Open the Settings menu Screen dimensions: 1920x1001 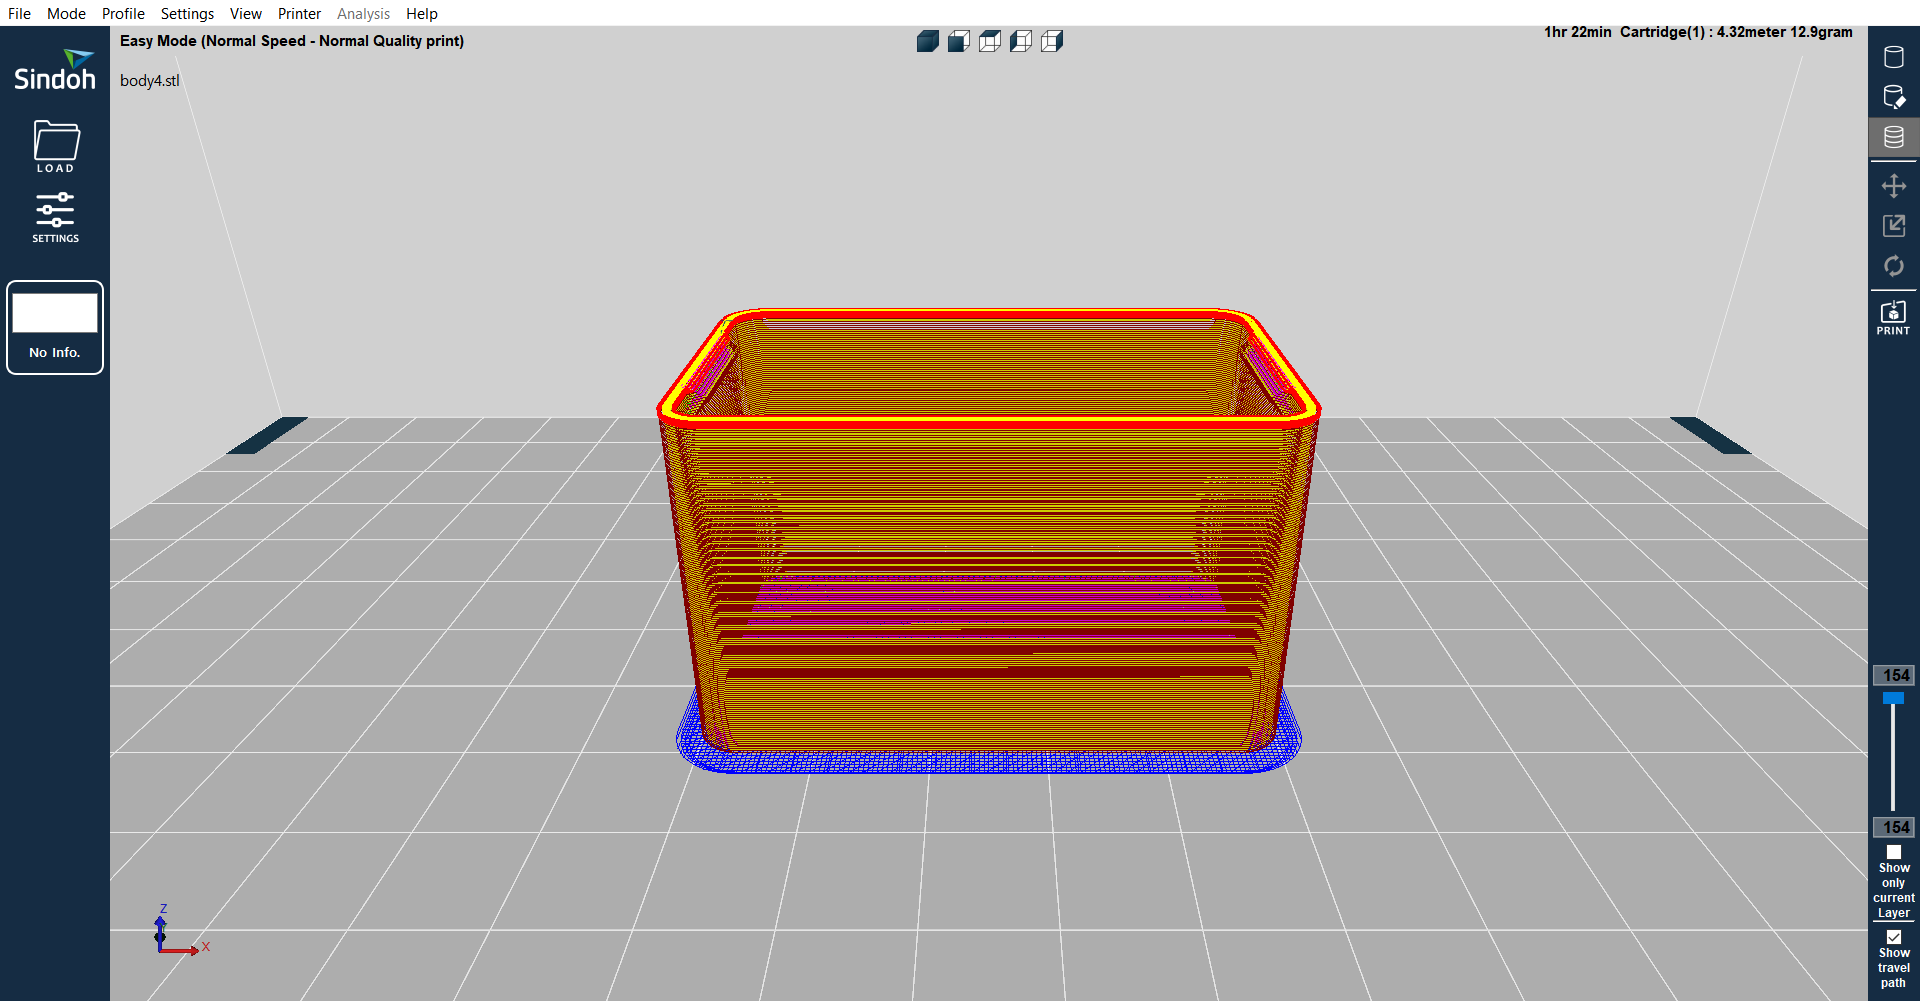187,13
